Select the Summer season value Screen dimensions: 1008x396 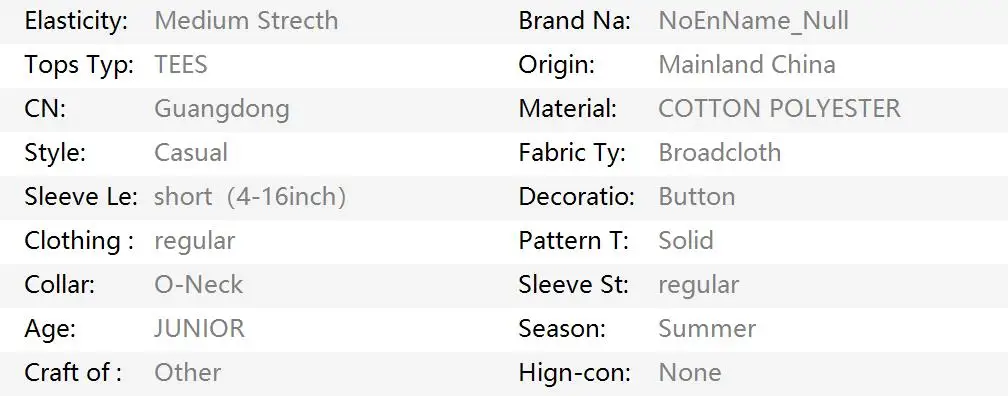coord(707,328)
